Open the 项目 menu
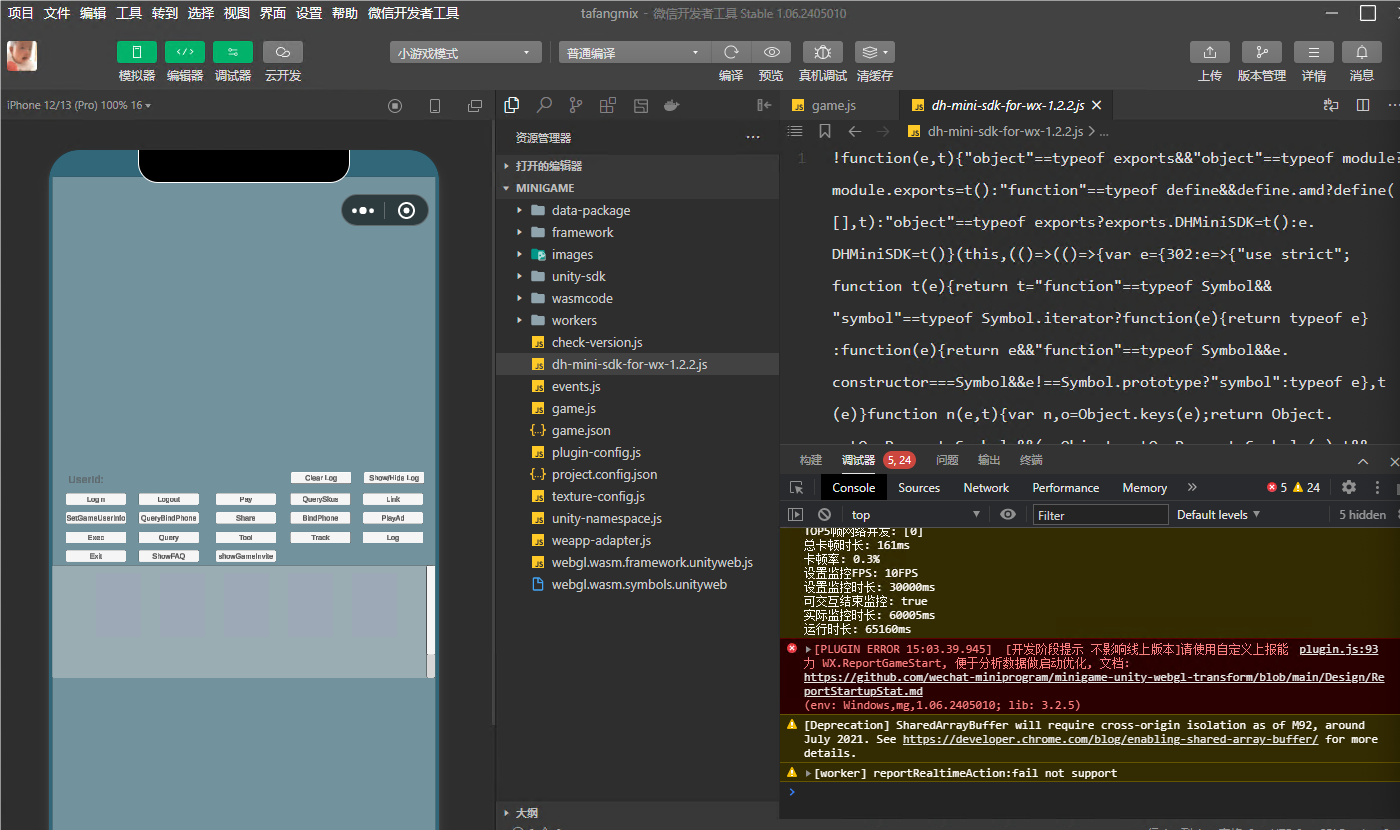The height and width of the screenshot is (830, 1400). coord(21,13)
